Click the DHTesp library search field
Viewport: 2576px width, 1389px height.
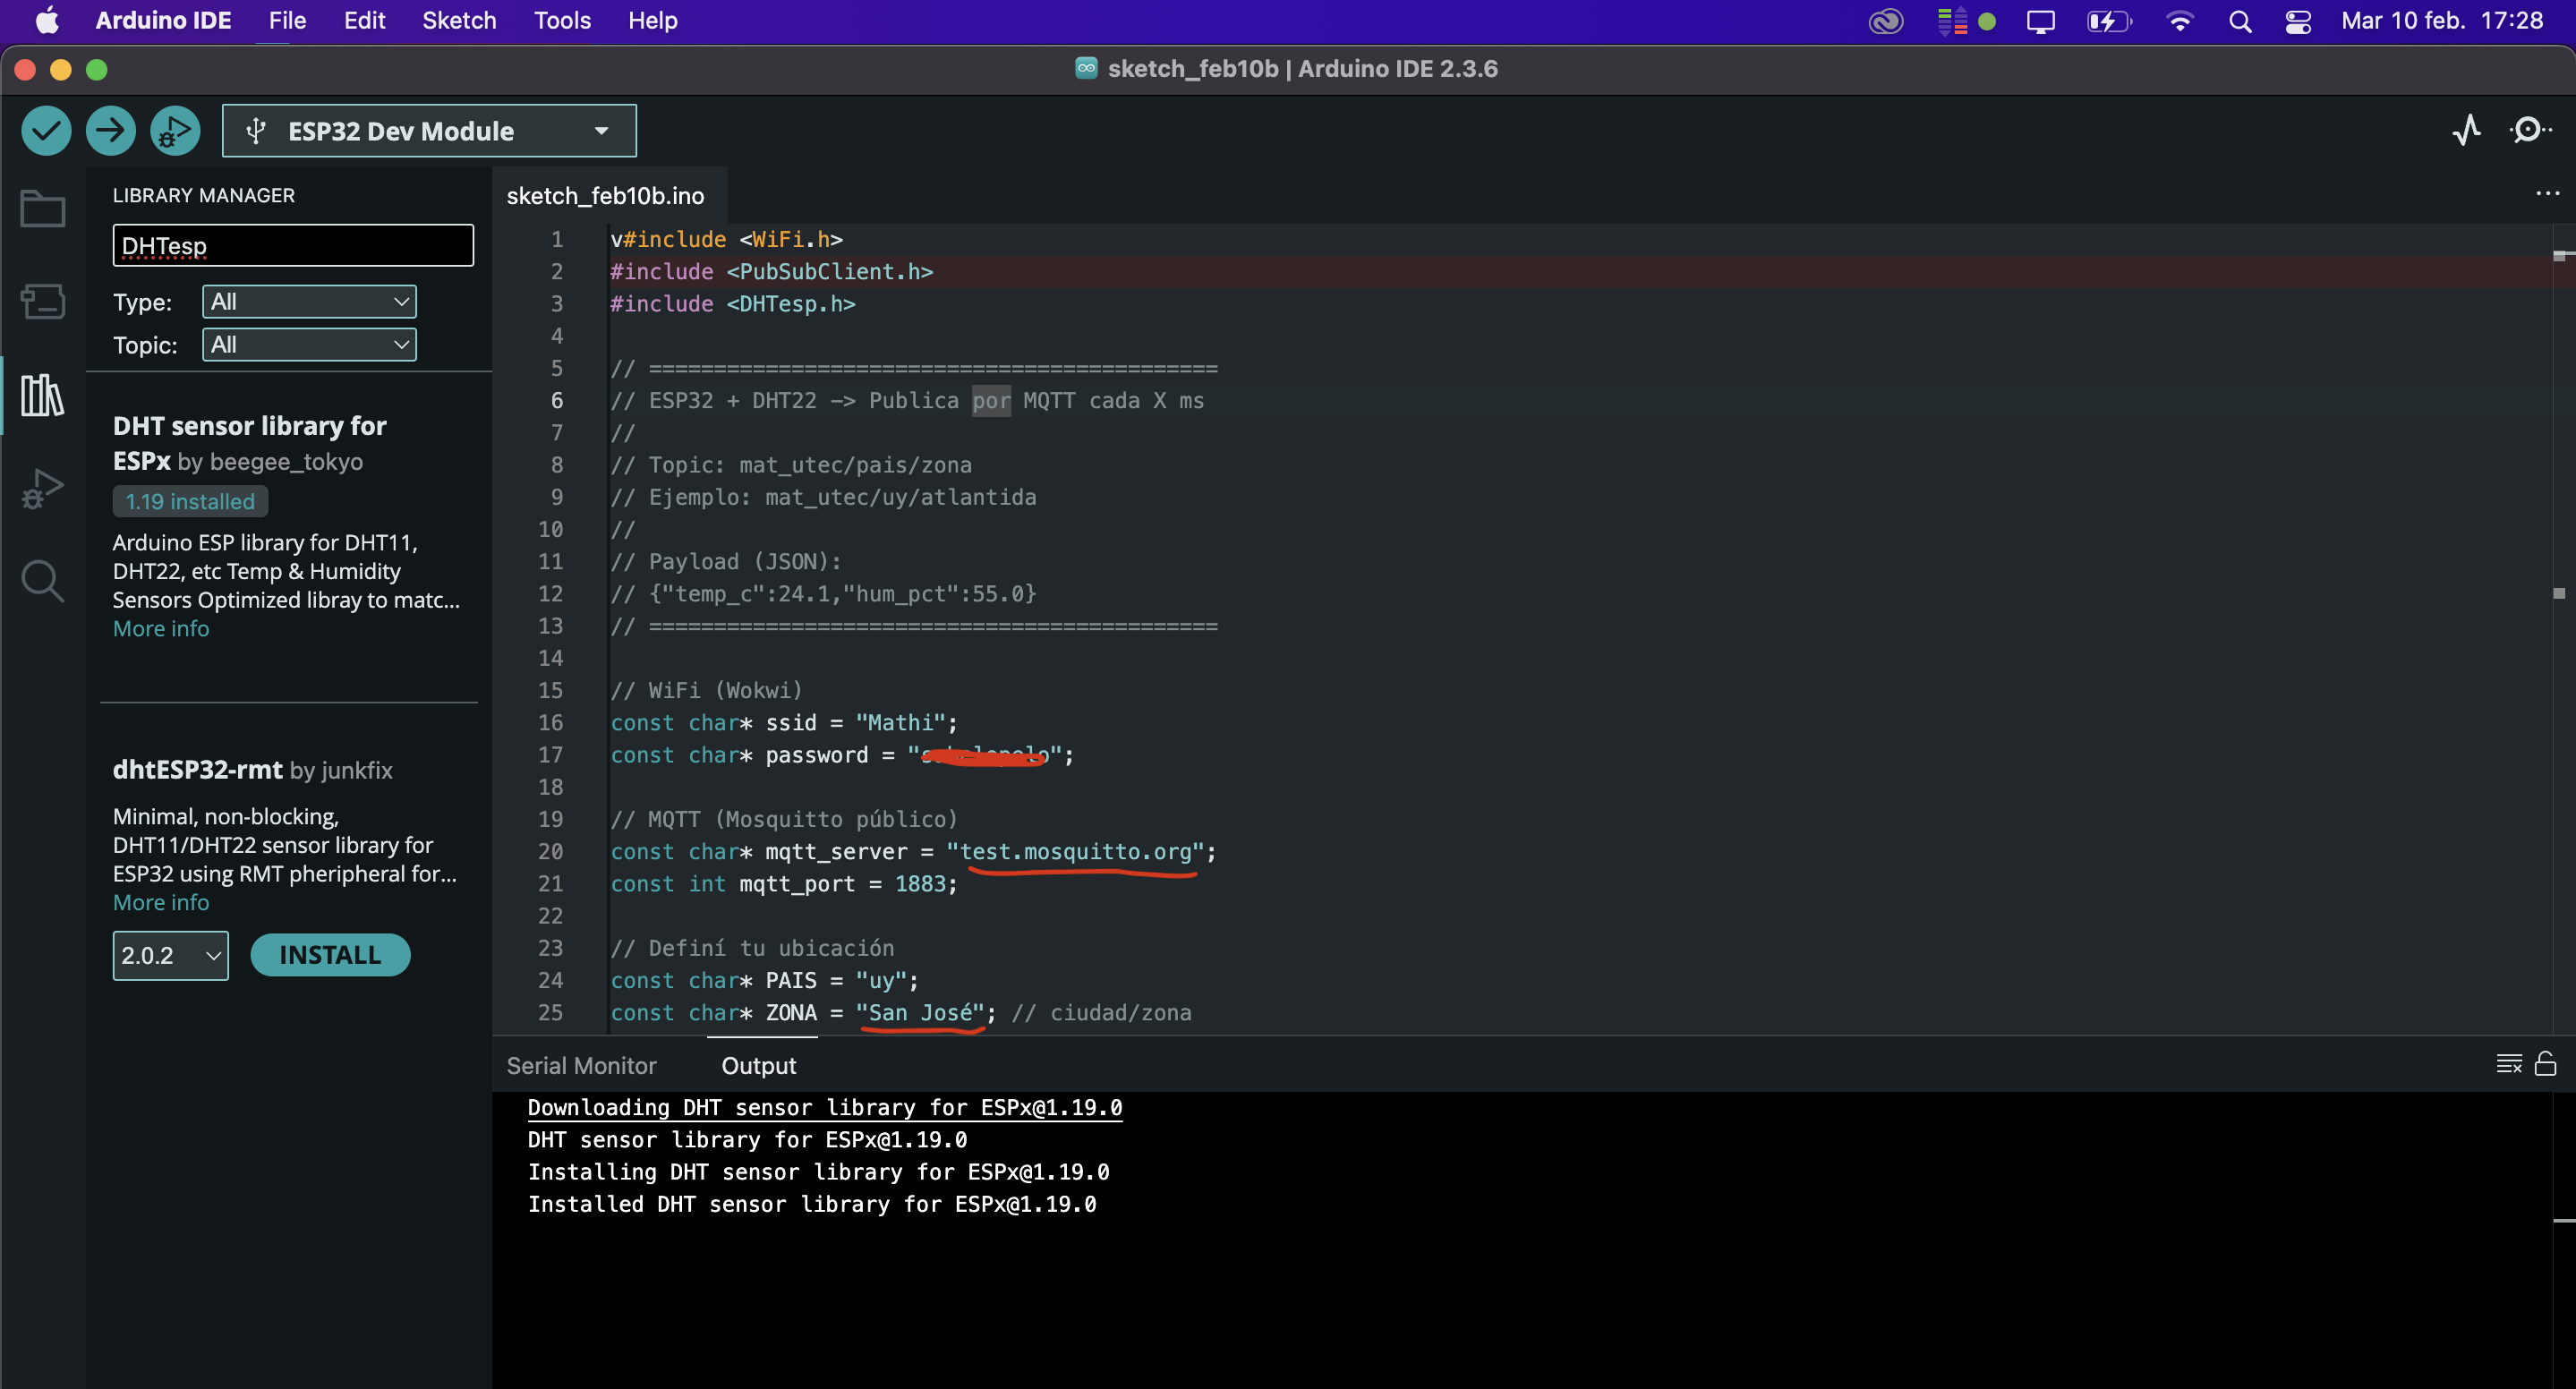pos(293,246)
